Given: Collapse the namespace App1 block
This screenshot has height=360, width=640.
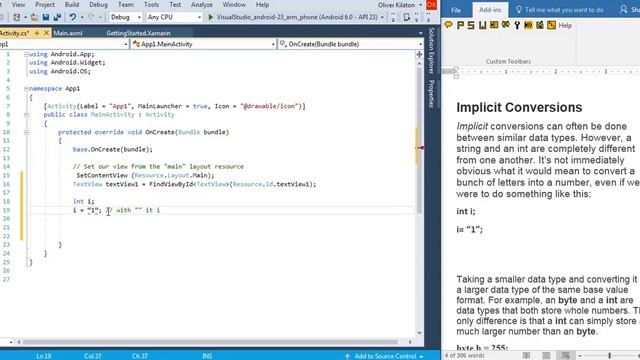Looking at the screenshot, I should 26,89.
